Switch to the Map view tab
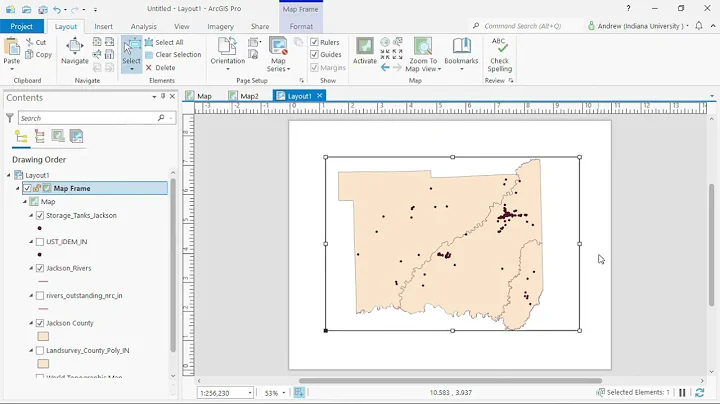This screenshot has width=720, height=404. (199, 96)
